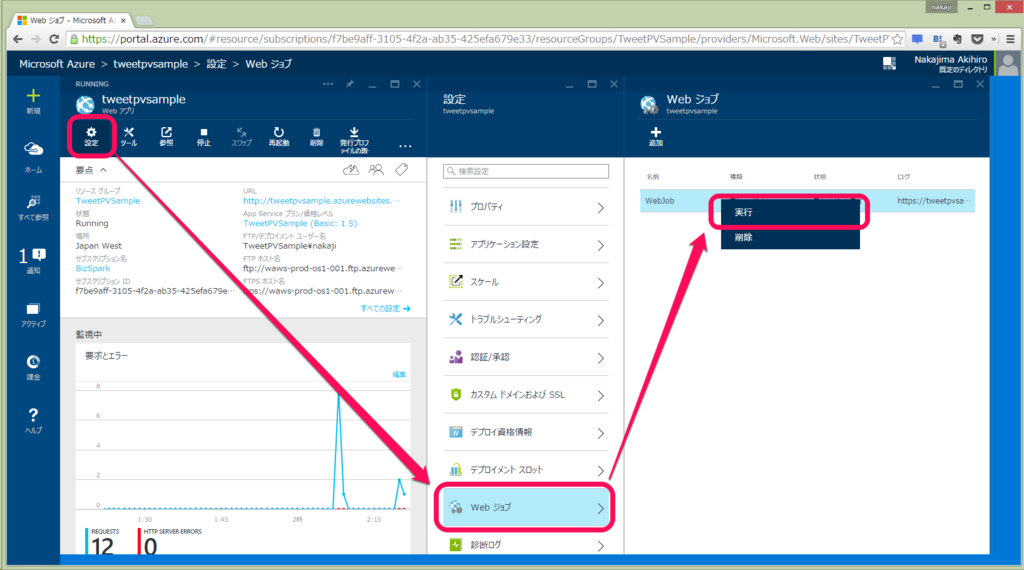Show more toolbar commands ellipsis
Screen dimensions: 1024x570
[x=405, y=146]
